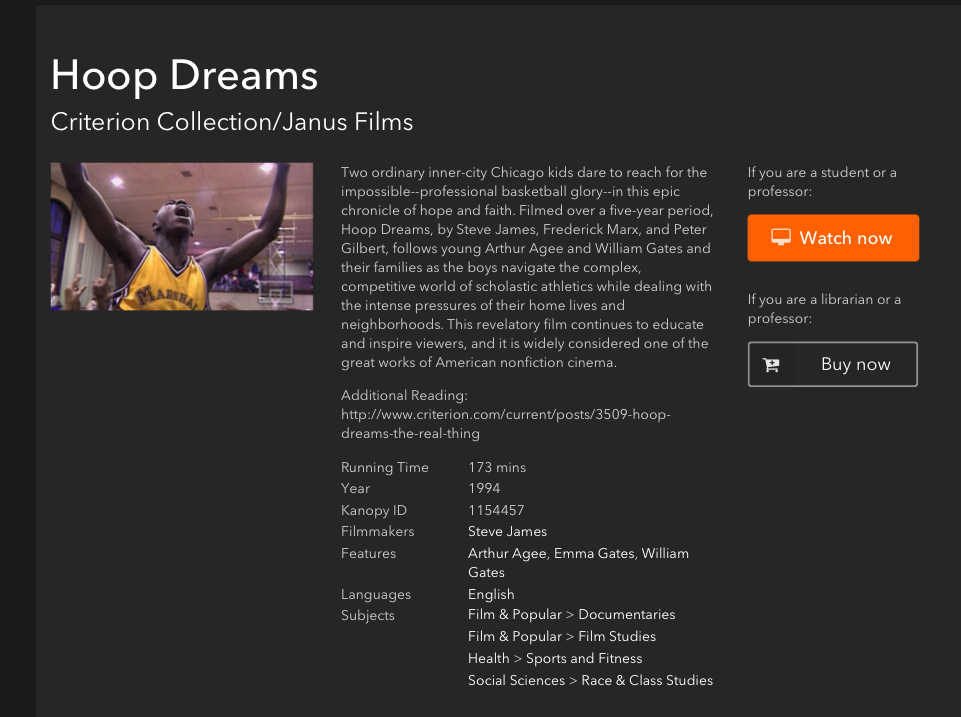Open the Health subject category
The width and height of the screenshot is (961, 717).
pyautogui.click(x=488, y=658)
